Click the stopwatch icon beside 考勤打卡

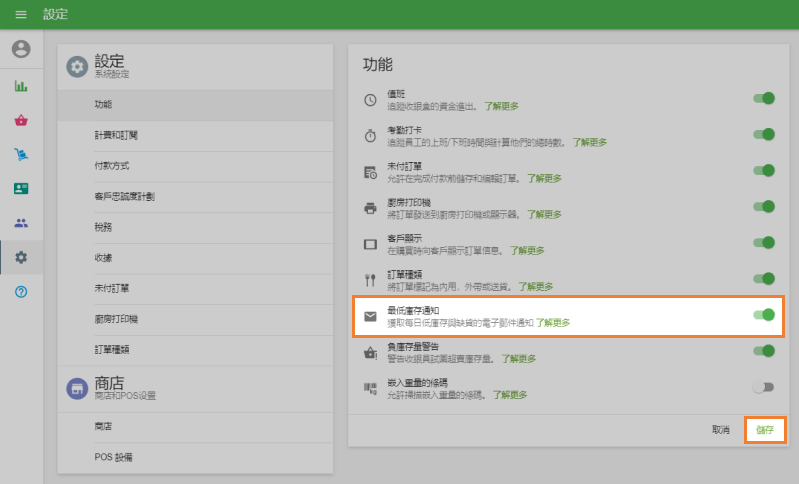click(x=370, y=136)
